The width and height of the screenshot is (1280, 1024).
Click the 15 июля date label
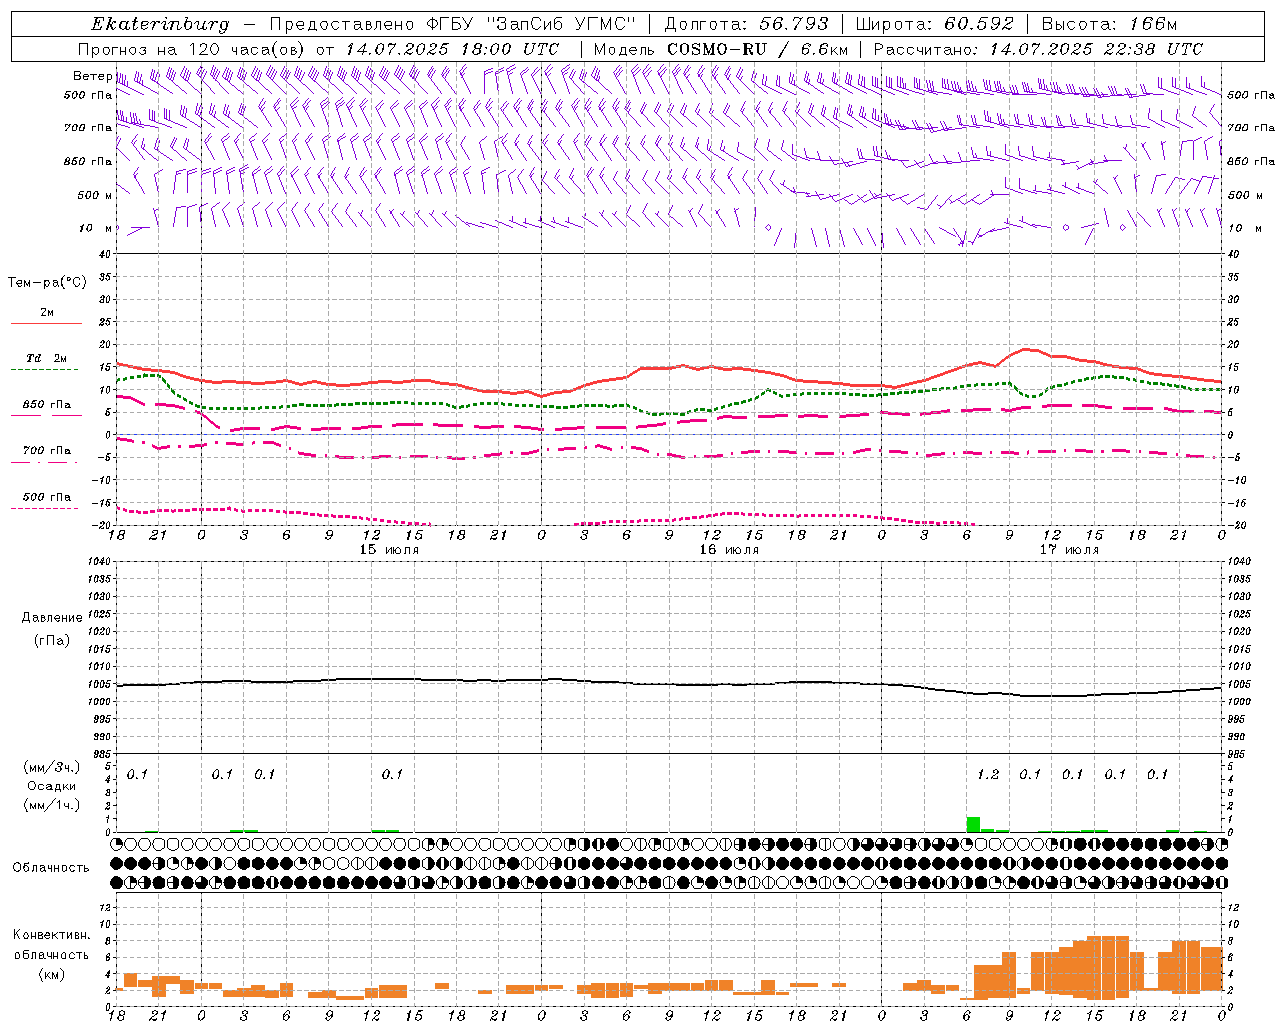tap(389, 550)
